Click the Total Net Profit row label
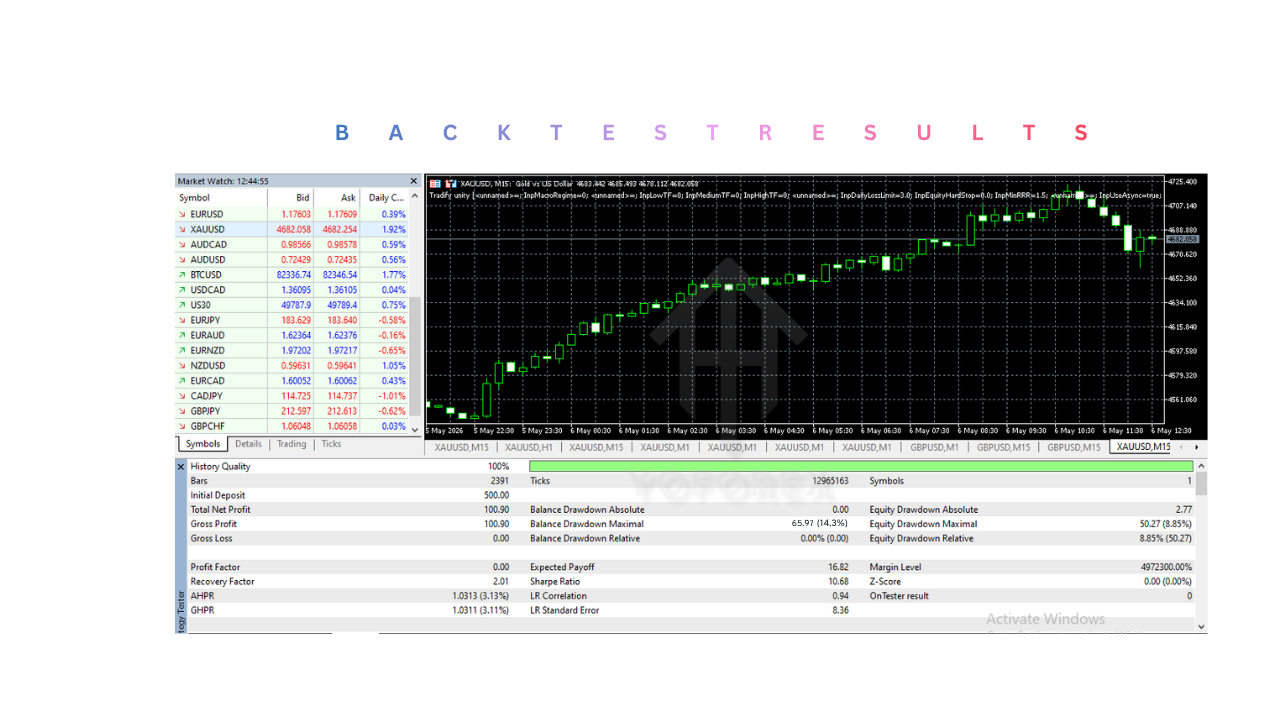The image size is (1280, 720). [220, 510]
